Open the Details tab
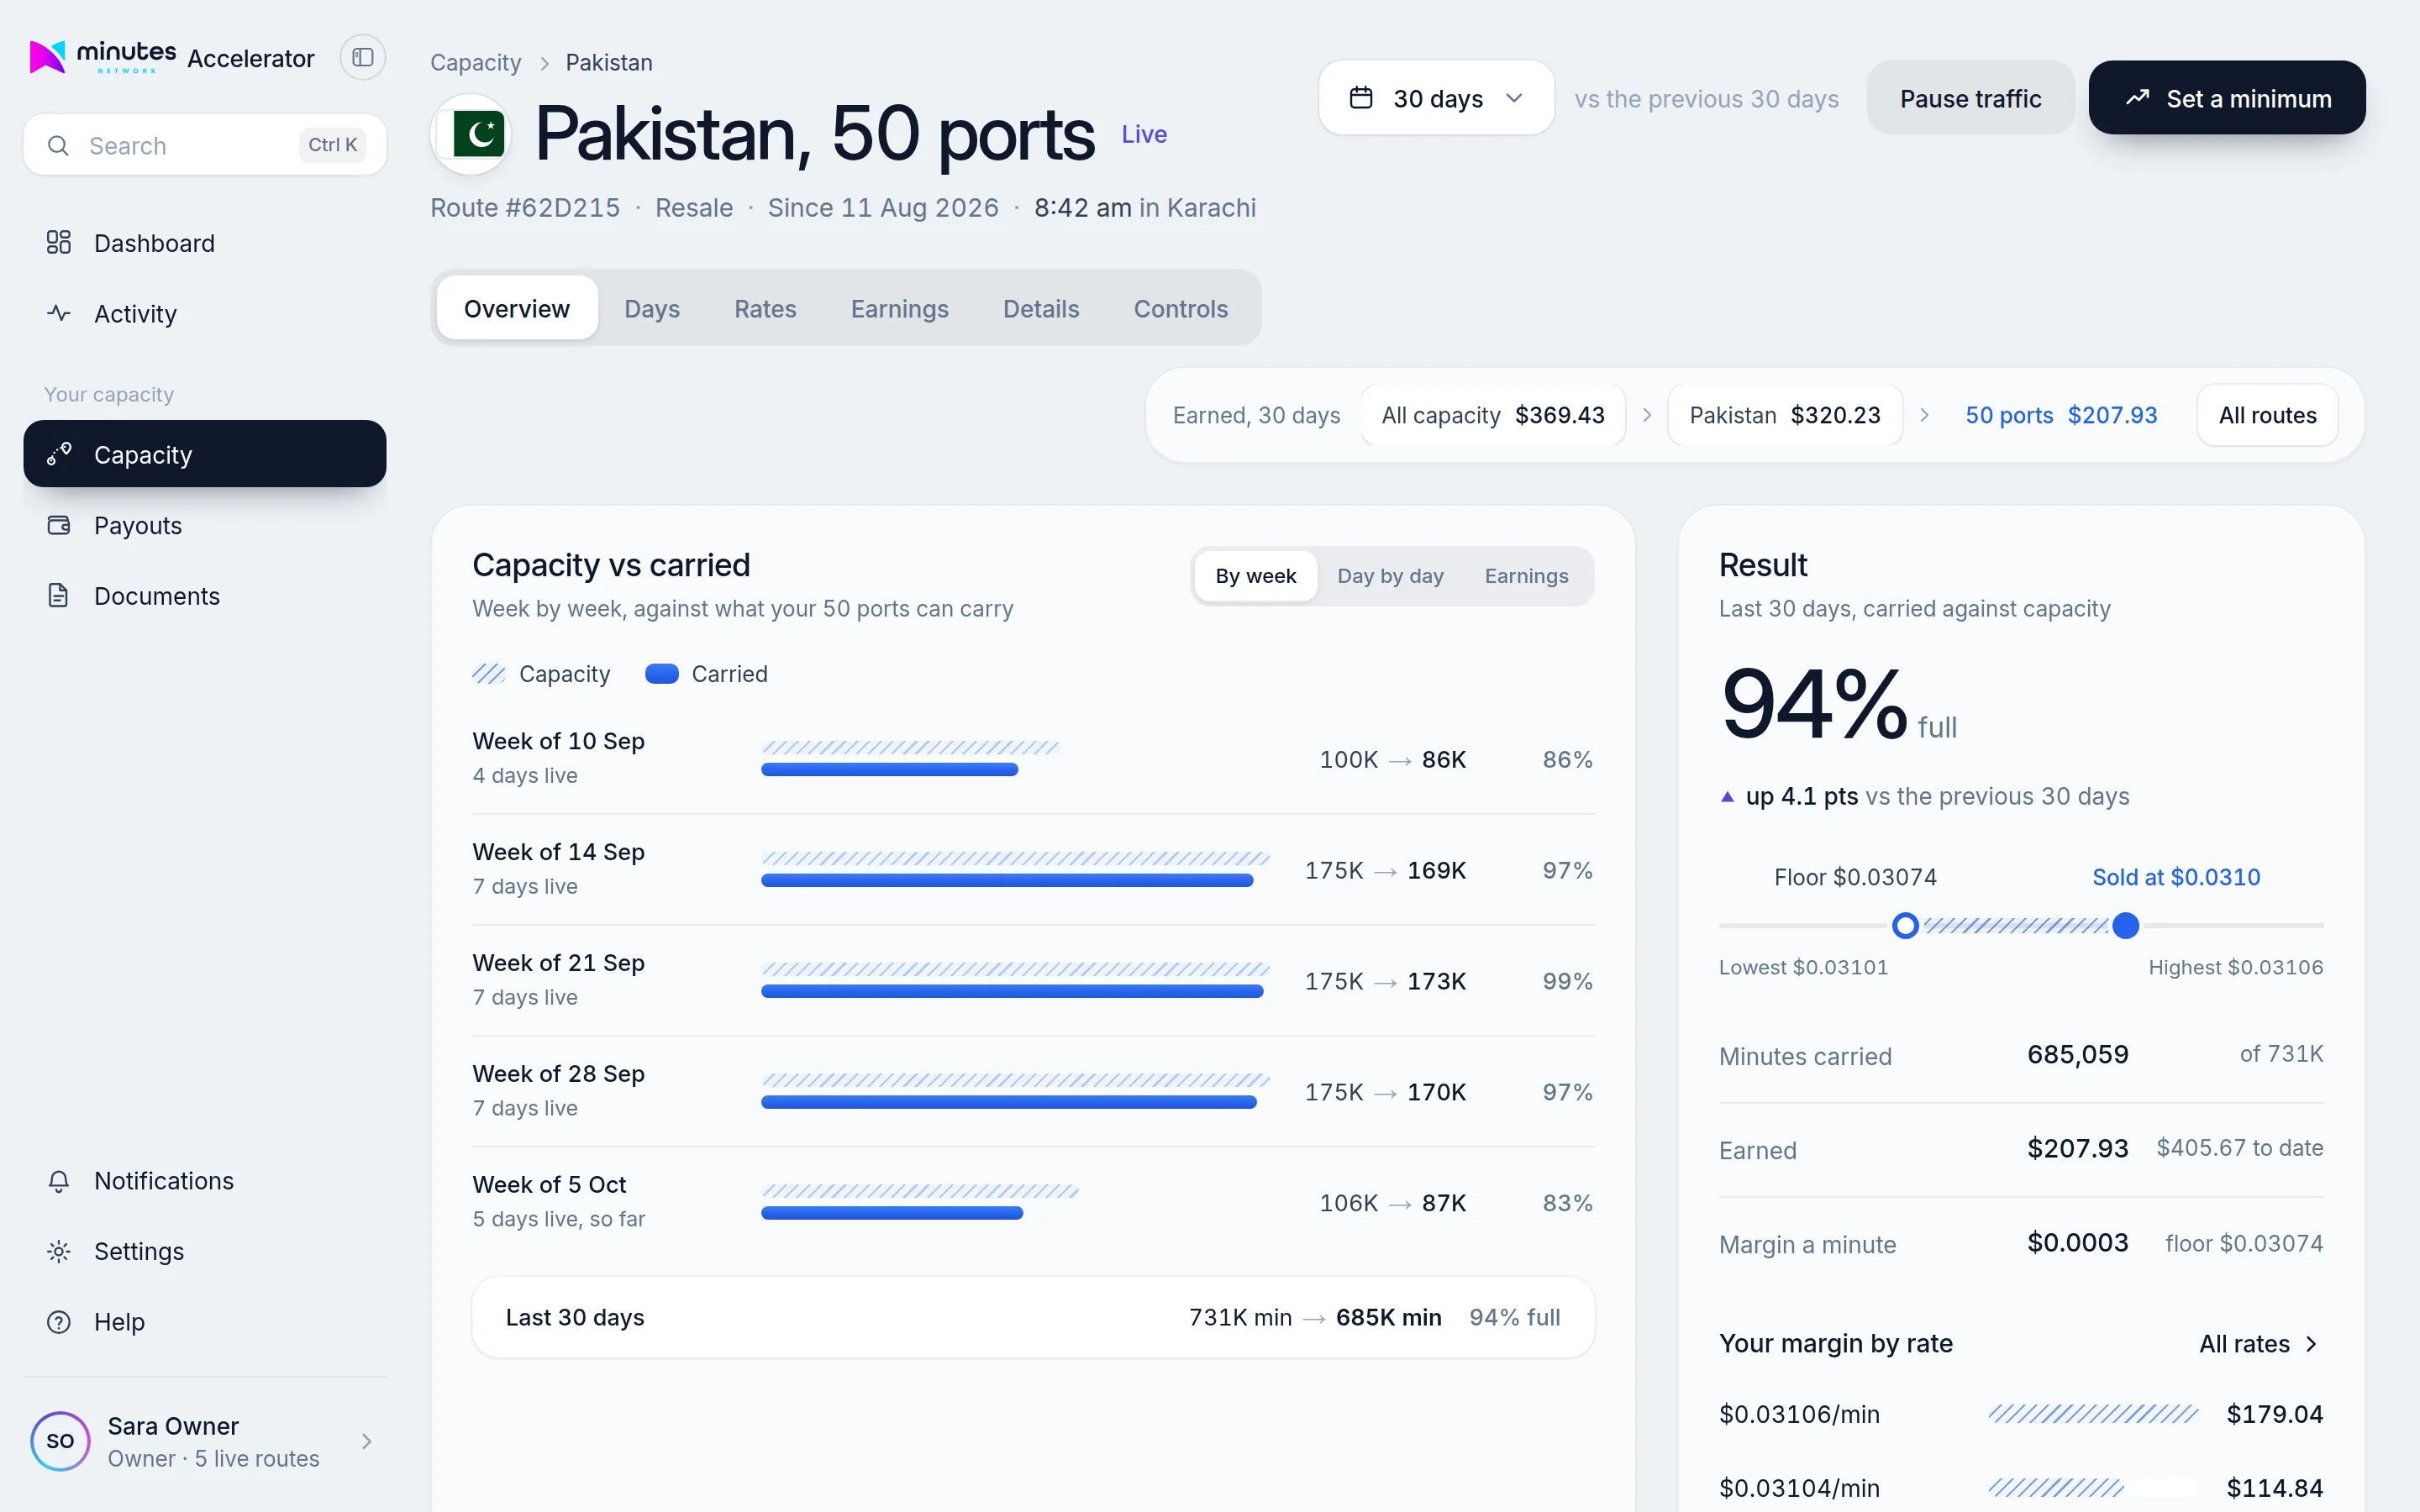 [x=1041, y=308]
